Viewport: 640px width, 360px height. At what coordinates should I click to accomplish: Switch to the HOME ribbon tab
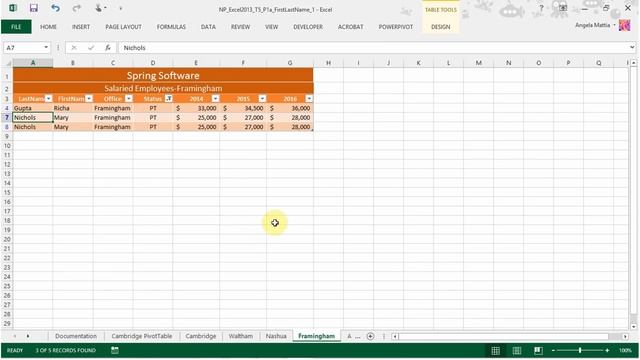pyautogui.click(x=48, y=27)
